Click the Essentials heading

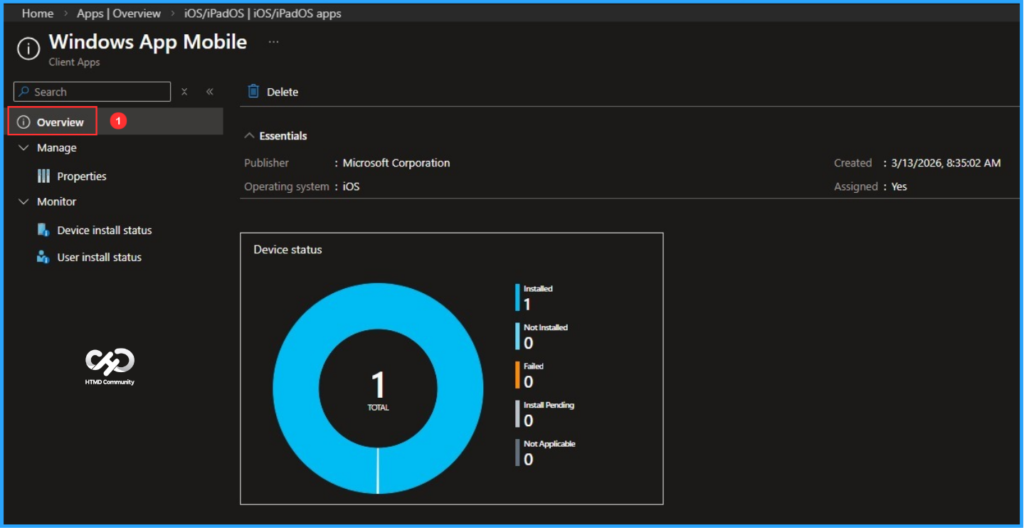click(283, 136)
